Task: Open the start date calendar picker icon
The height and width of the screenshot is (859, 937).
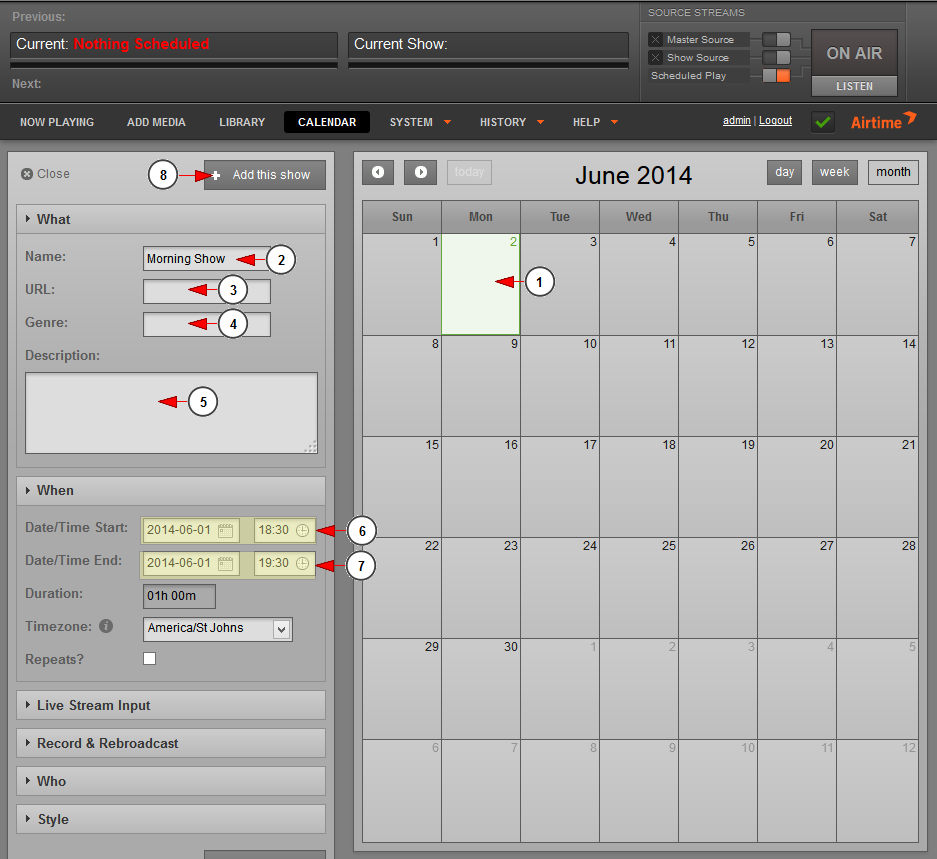Action: click(x=226, y=530)
